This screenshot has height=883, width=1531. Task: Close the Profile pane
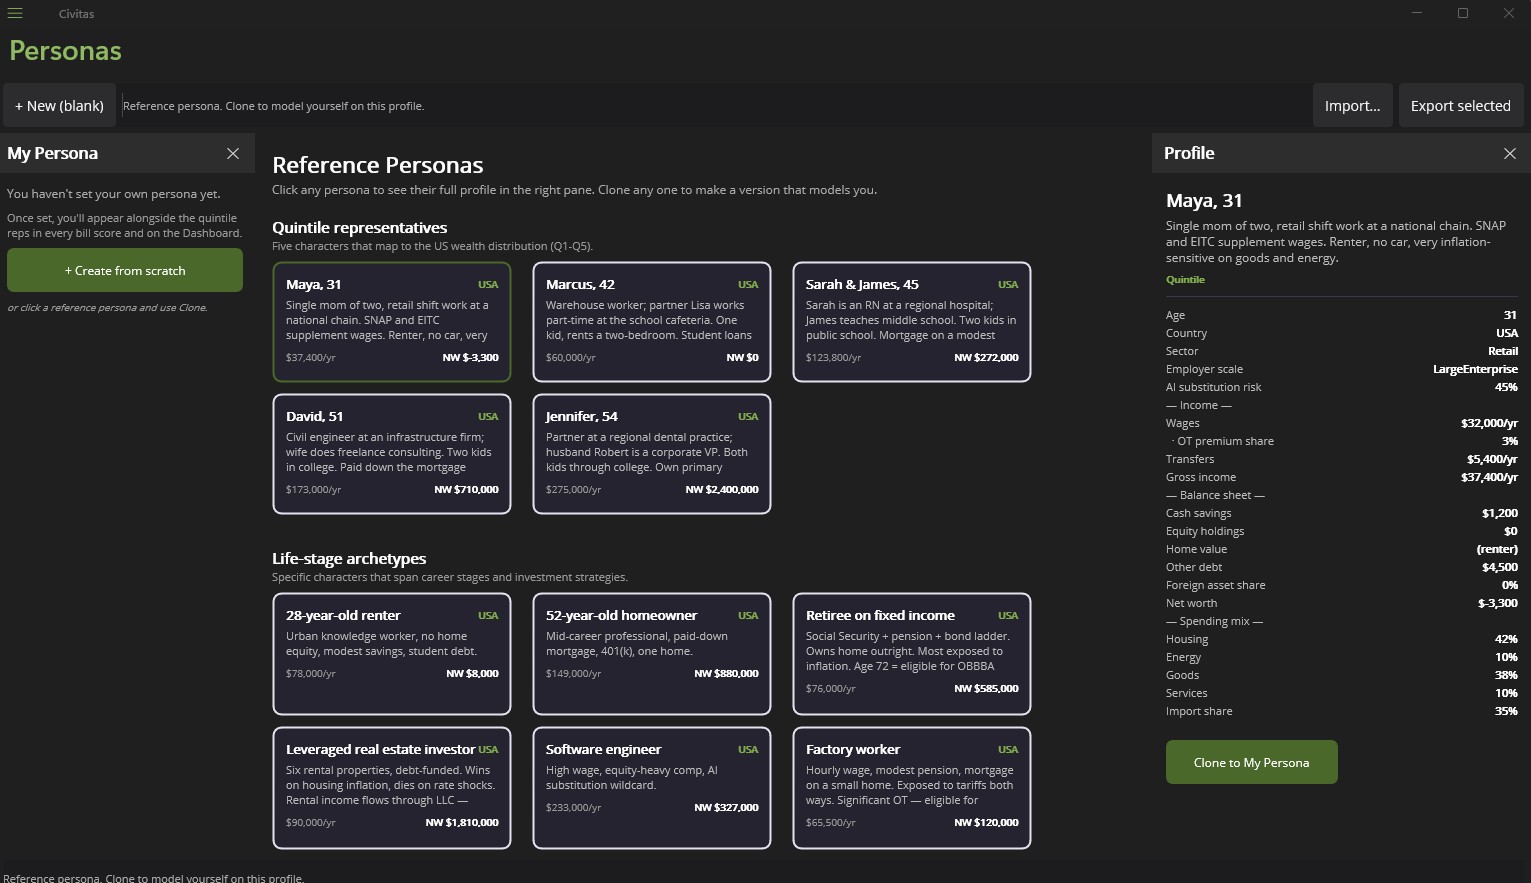click(x=1509, y=153)
